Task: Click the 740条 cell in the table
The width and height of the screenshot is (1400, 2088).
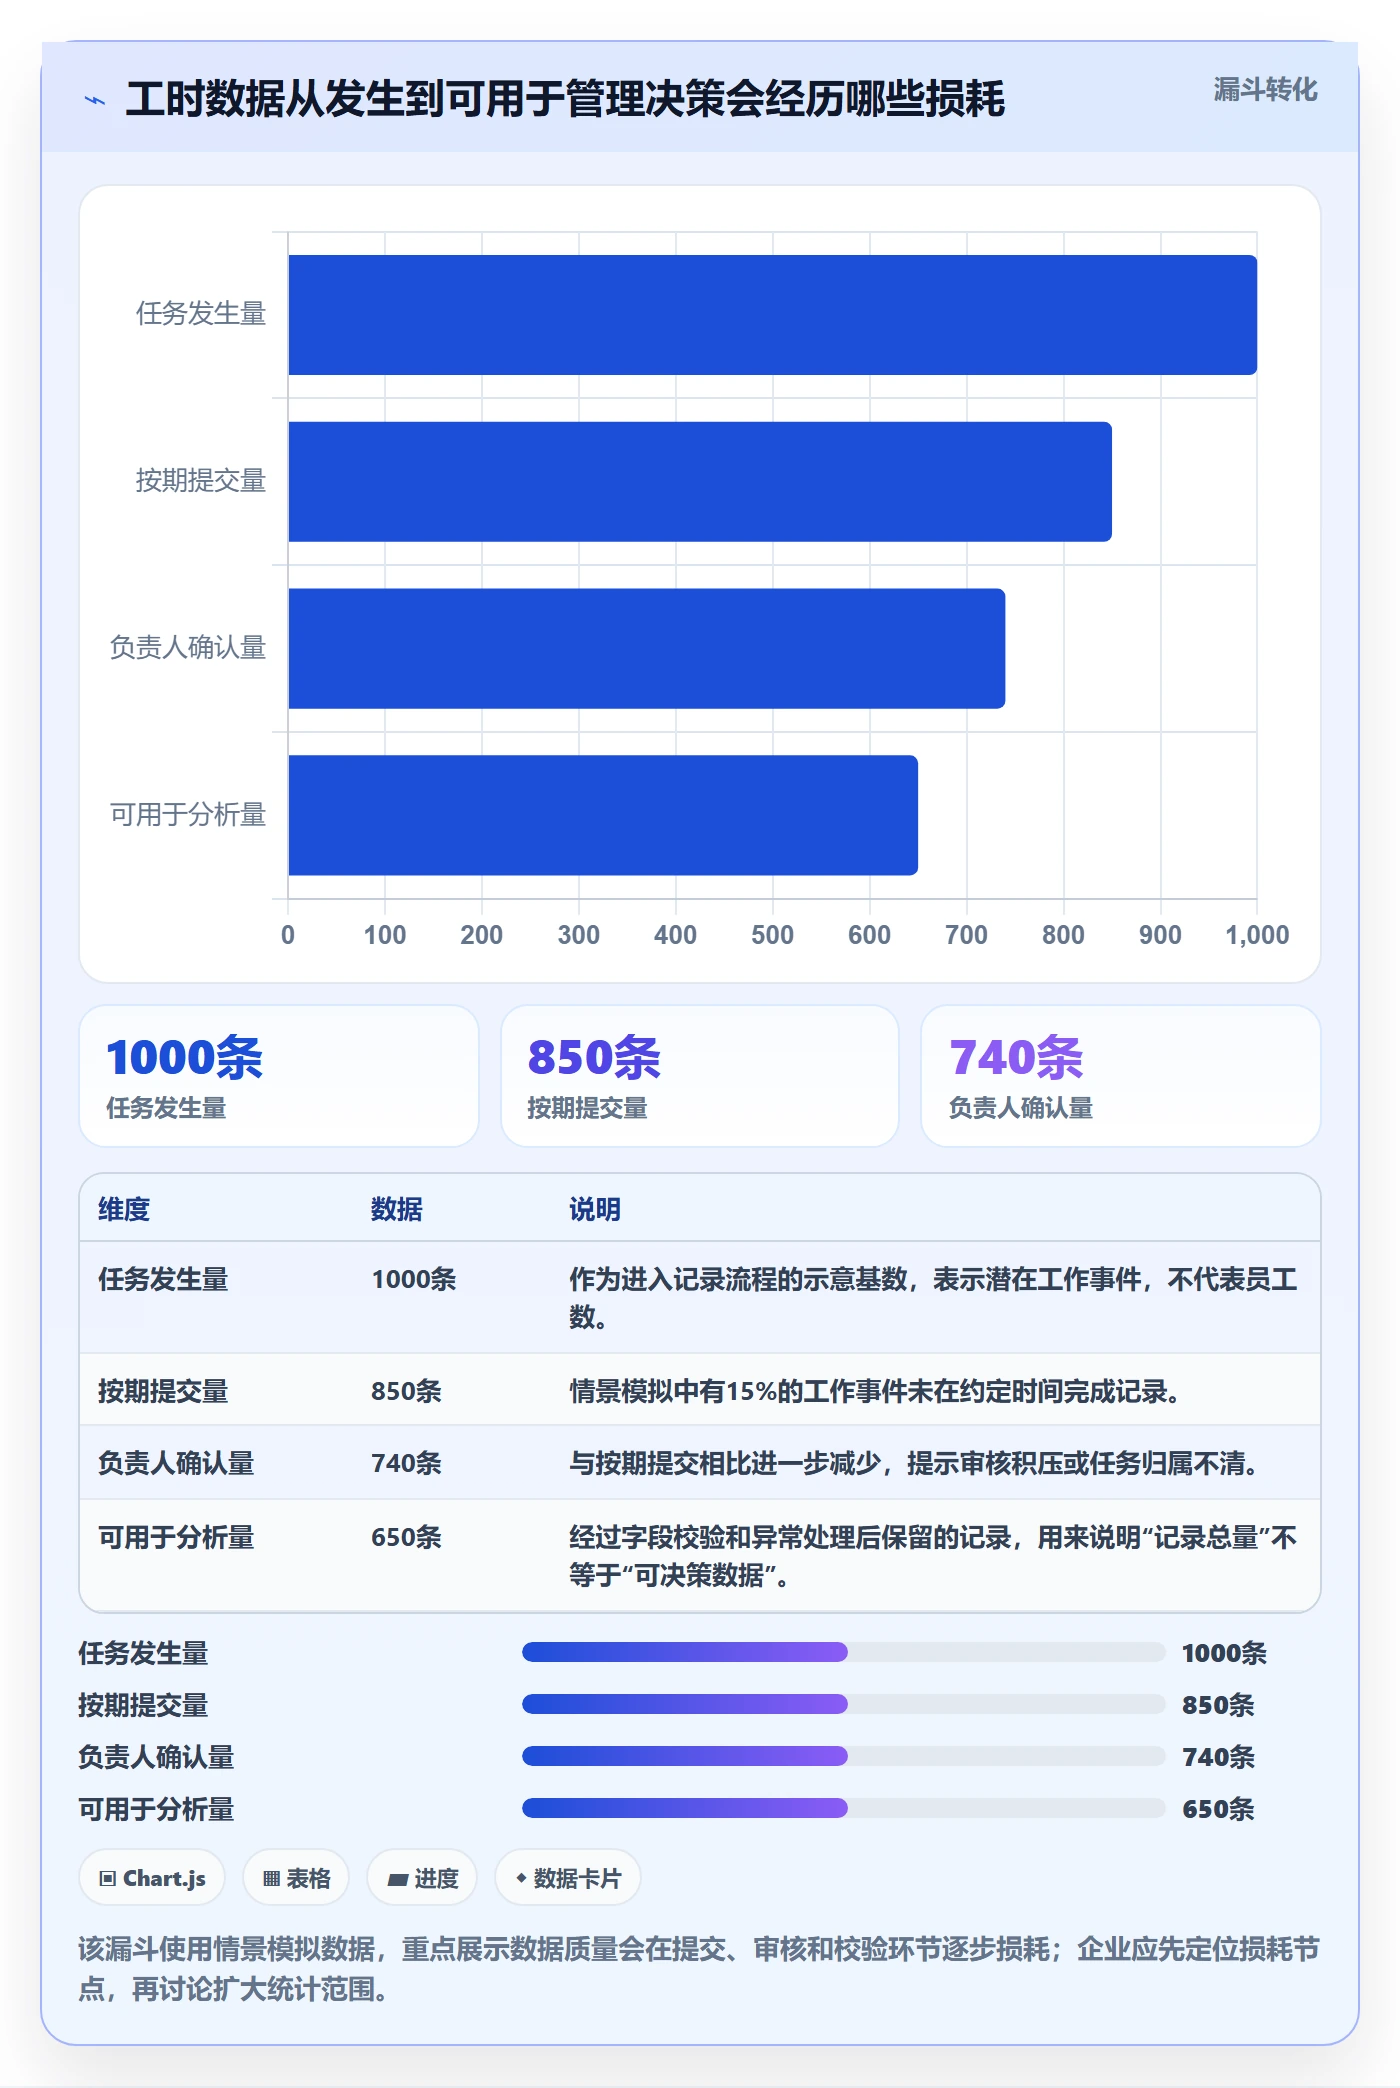Action: (x=406, y=1463)
